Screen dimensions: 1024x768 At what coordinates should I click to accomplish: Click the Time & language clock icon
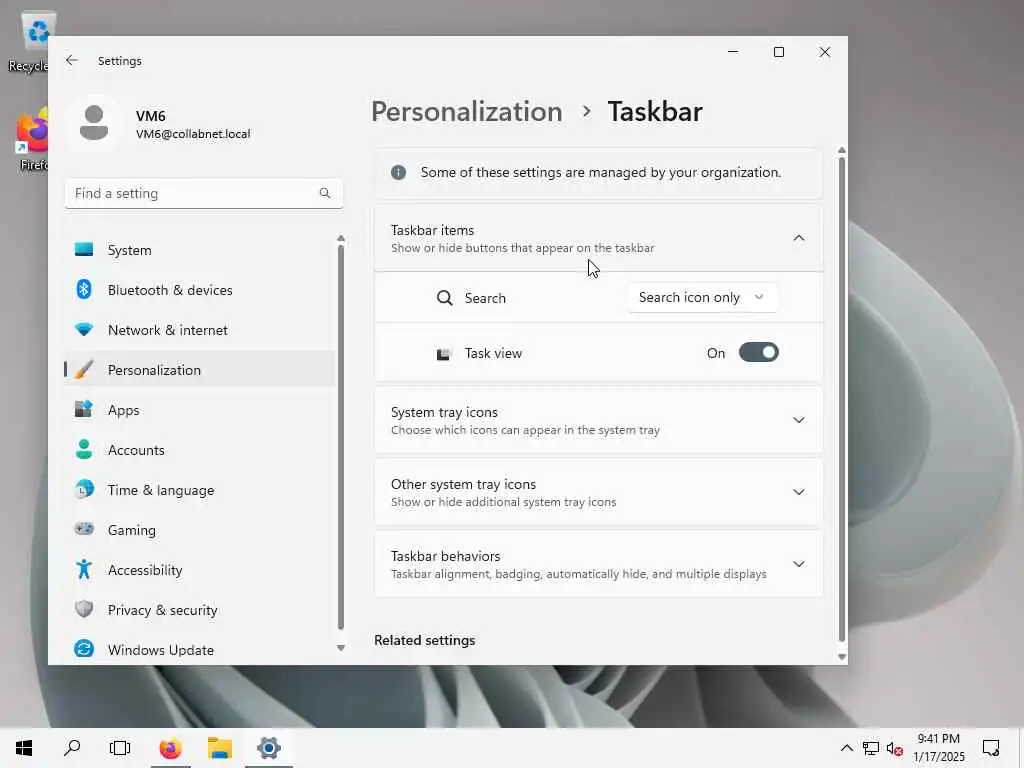84,490
